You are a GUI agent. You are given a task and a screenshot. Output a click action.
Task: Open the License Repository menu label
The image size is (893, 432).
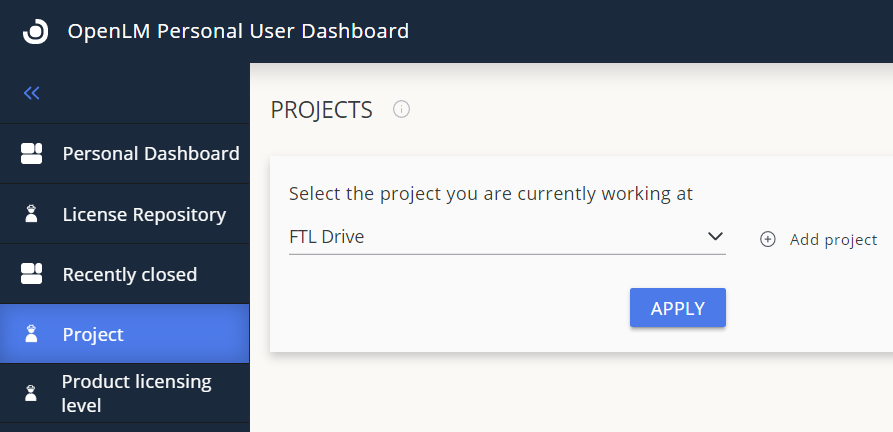point(144,214)
